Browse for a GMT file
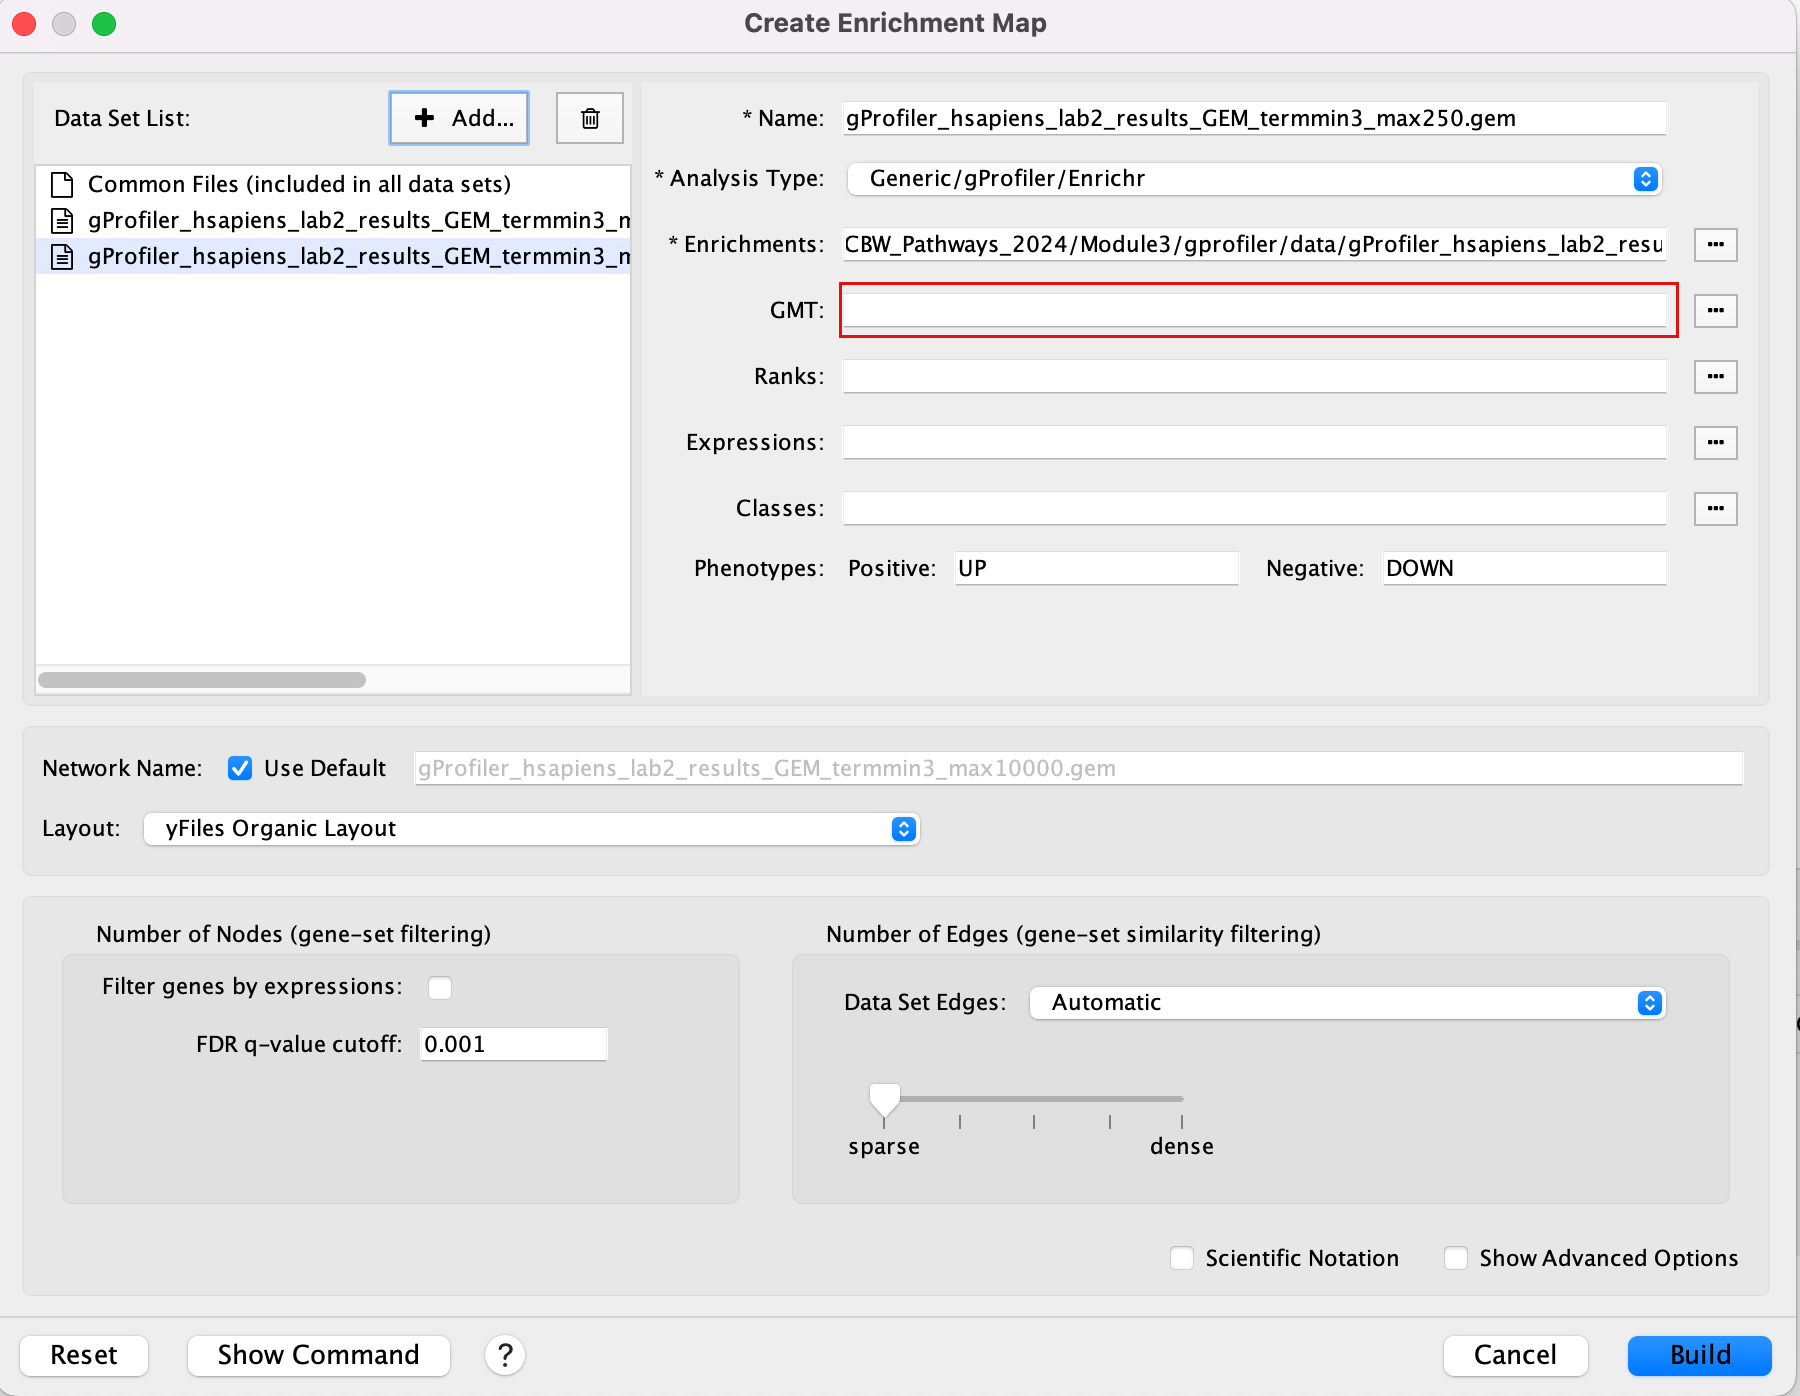 1715,311
